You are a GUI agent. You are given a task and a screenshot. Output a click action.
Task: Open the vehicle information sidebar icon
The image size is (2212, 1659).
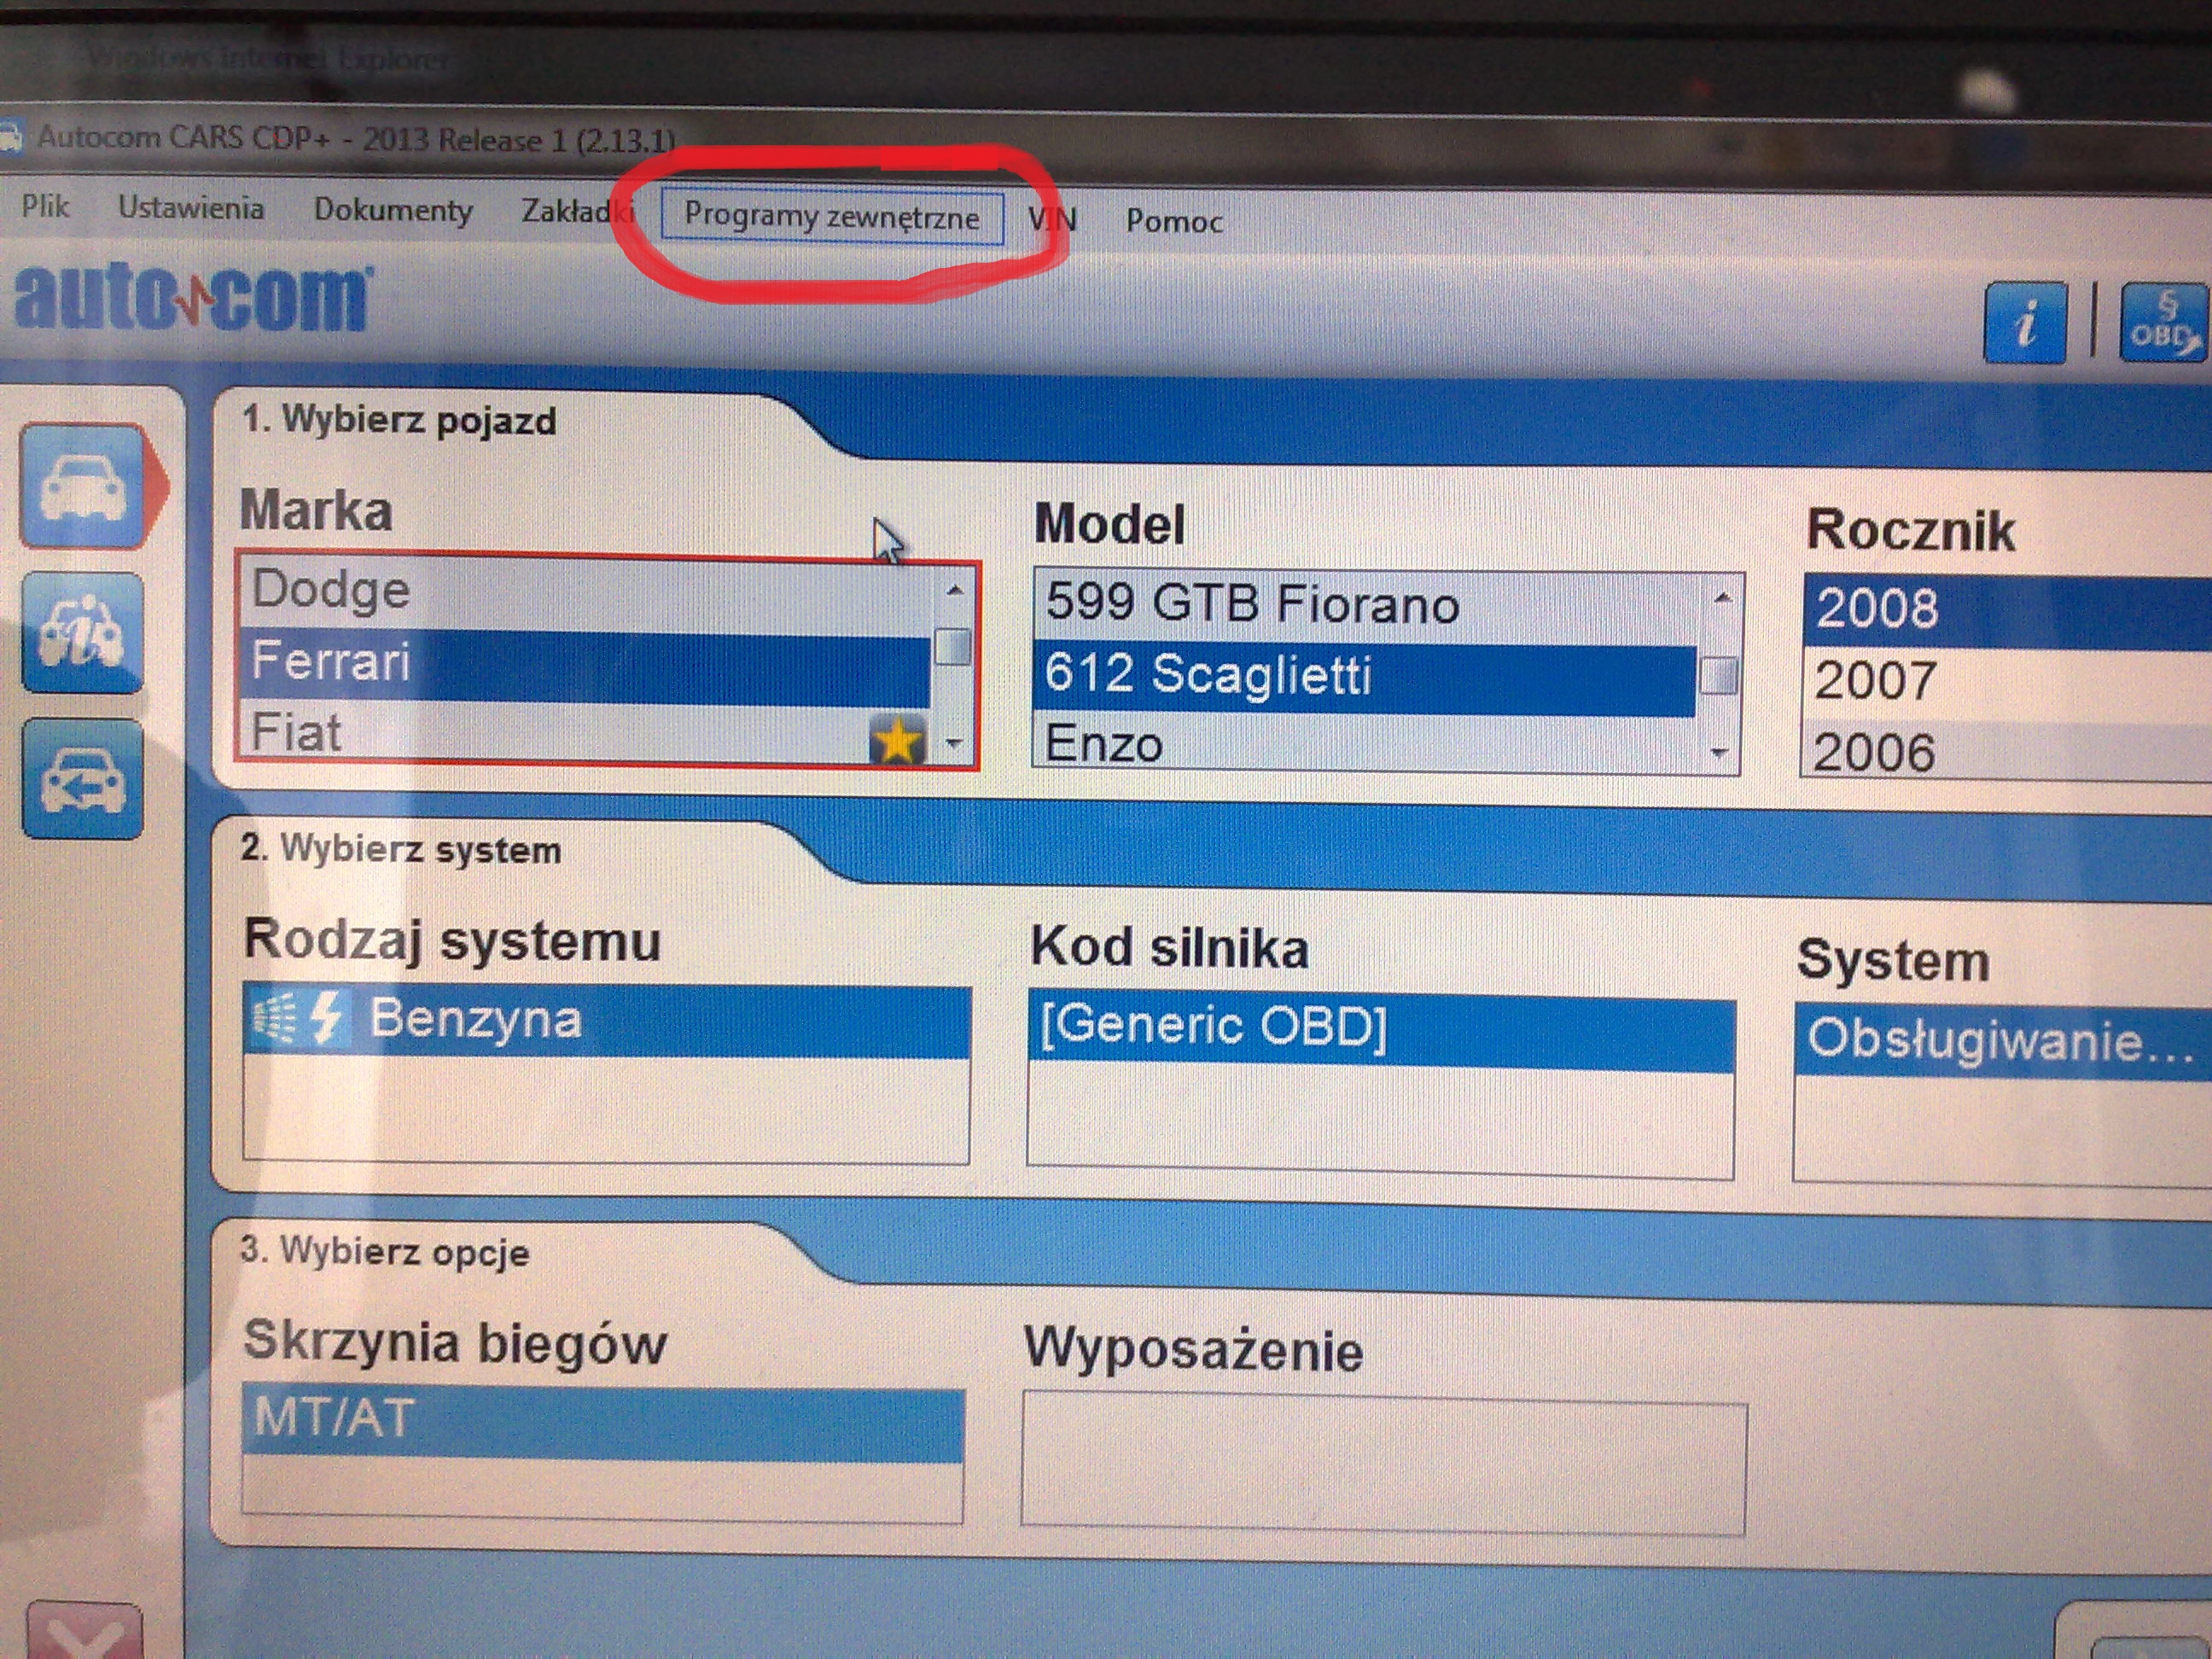pos(83,632)
